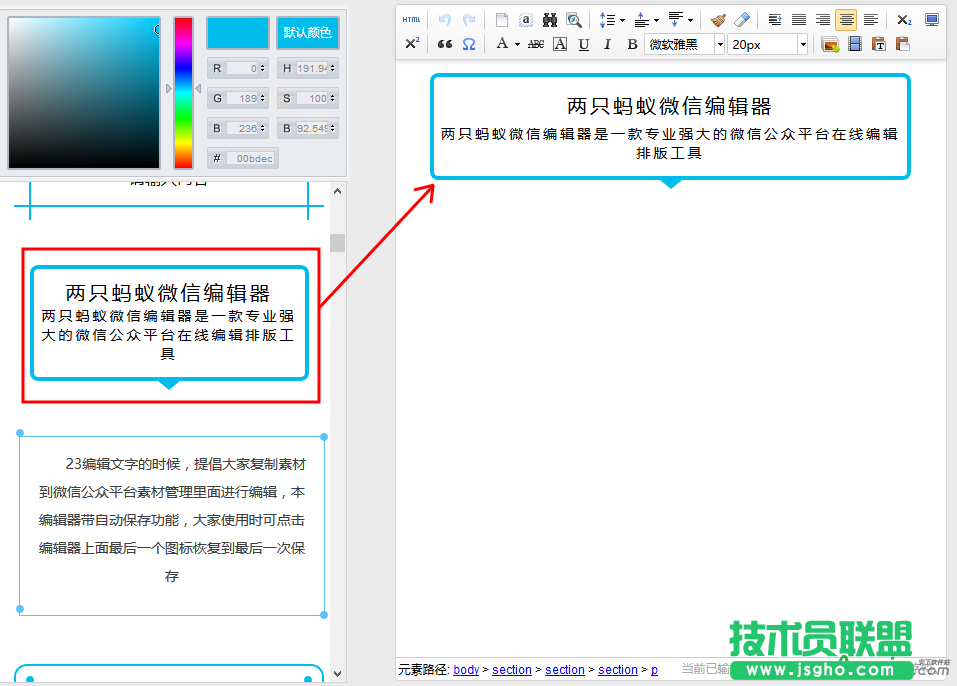The width and height of the screenshot is (957, 686).
Task: Select the Redo icon
Action: click(x=469, y=19)
